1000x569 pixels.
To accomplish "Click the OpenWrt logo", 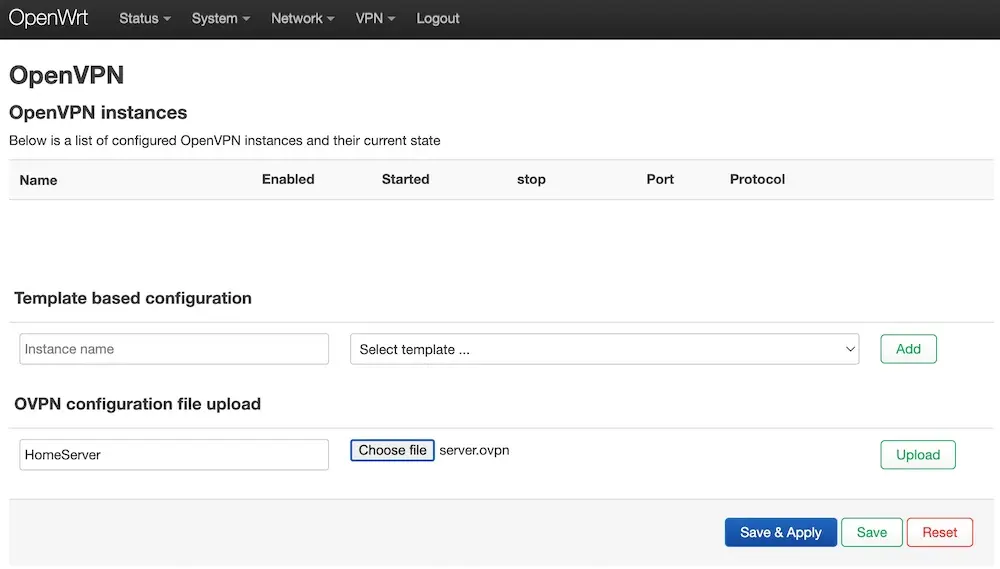I will [48, 18].
